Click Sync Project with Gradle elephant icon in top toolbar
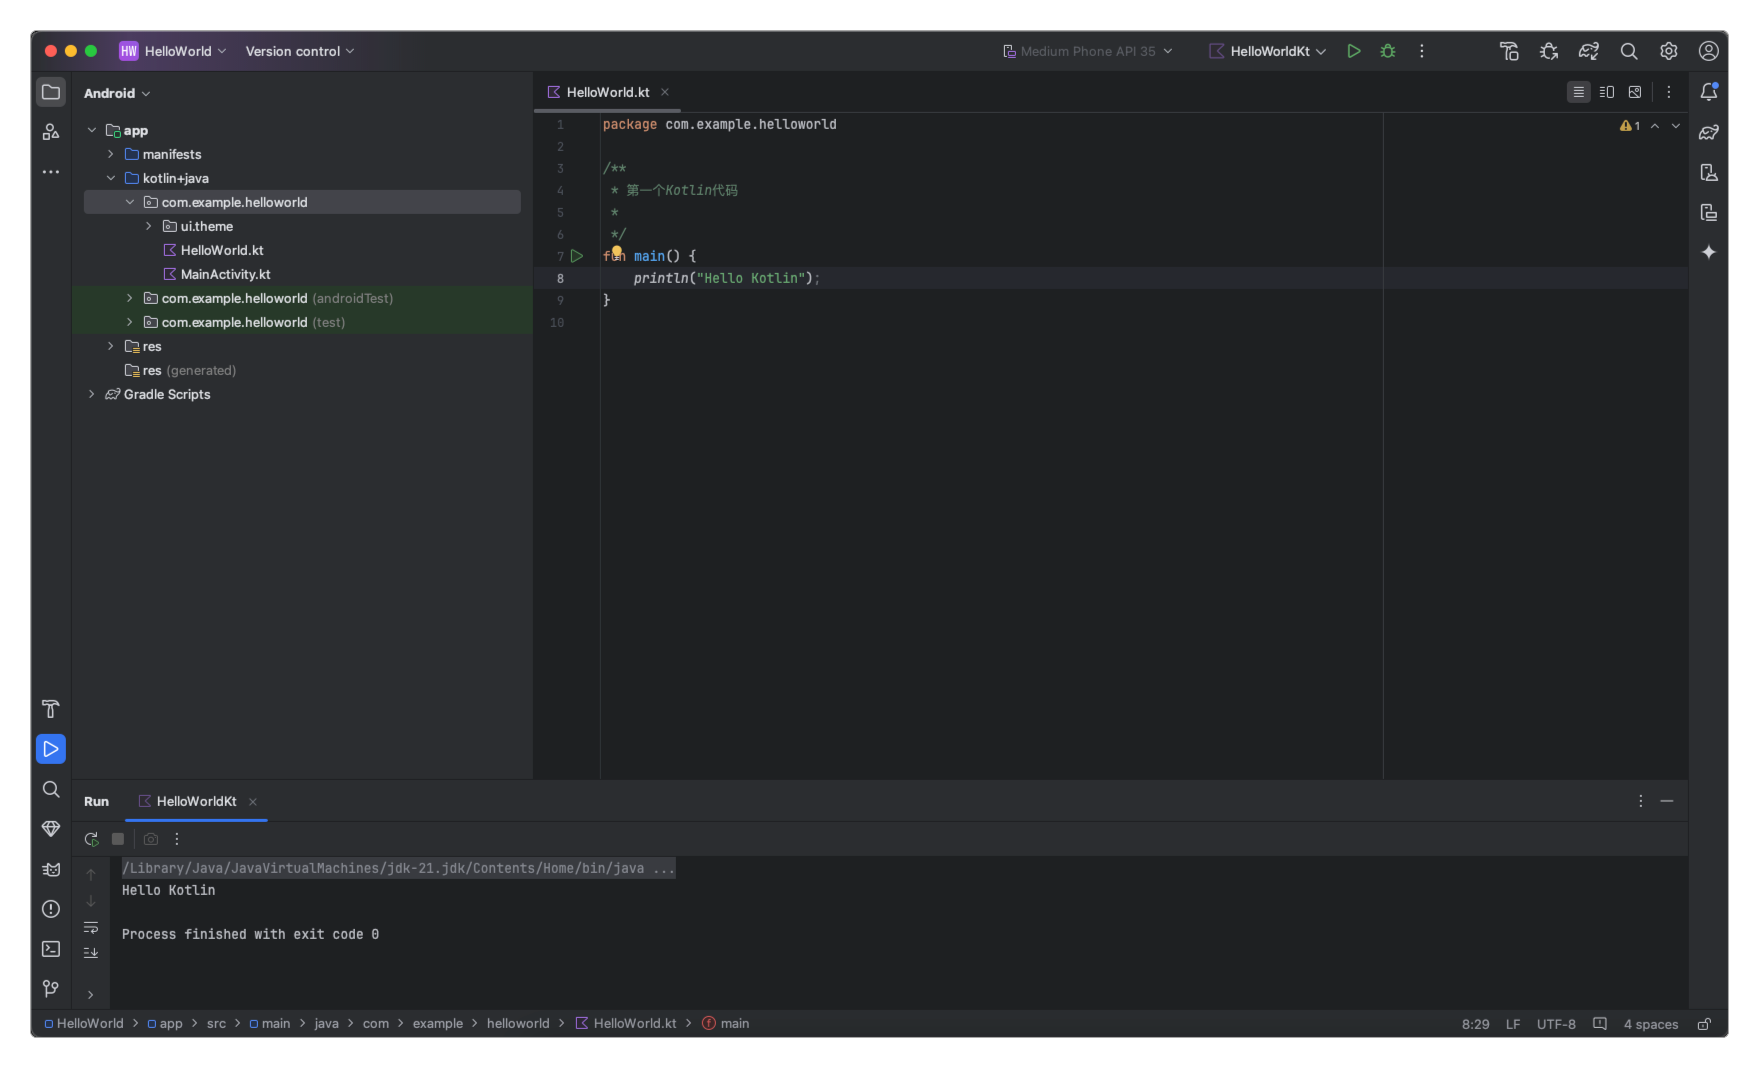The image size is (1759, 1068). [1588, 51]
